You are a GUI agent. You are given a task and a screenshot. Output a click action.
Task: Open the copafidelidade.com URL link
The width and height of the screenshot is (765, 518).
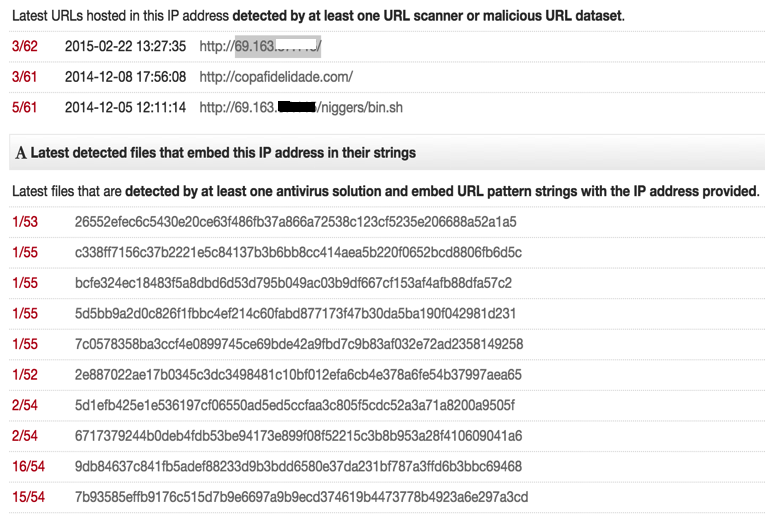click(x=276, y=77)
